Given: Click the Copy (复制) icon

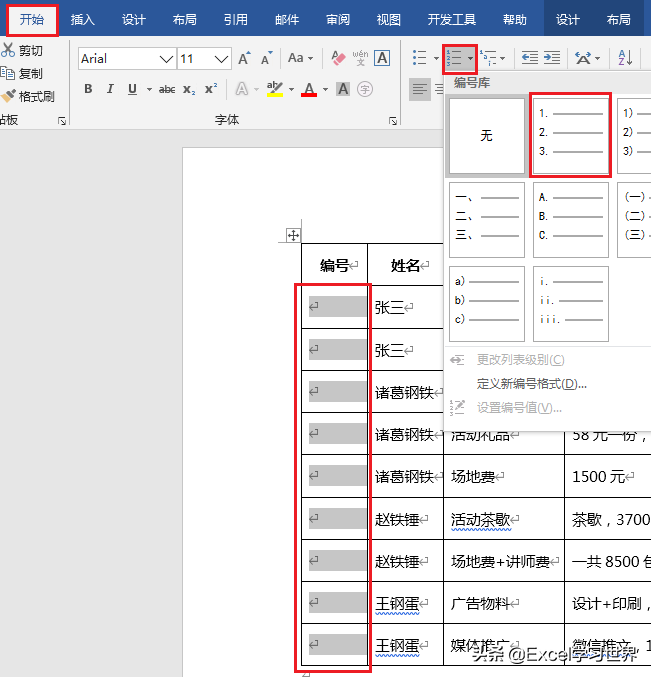Looking at the screenshot, I should pyautogui.click(x=8, y=73).
